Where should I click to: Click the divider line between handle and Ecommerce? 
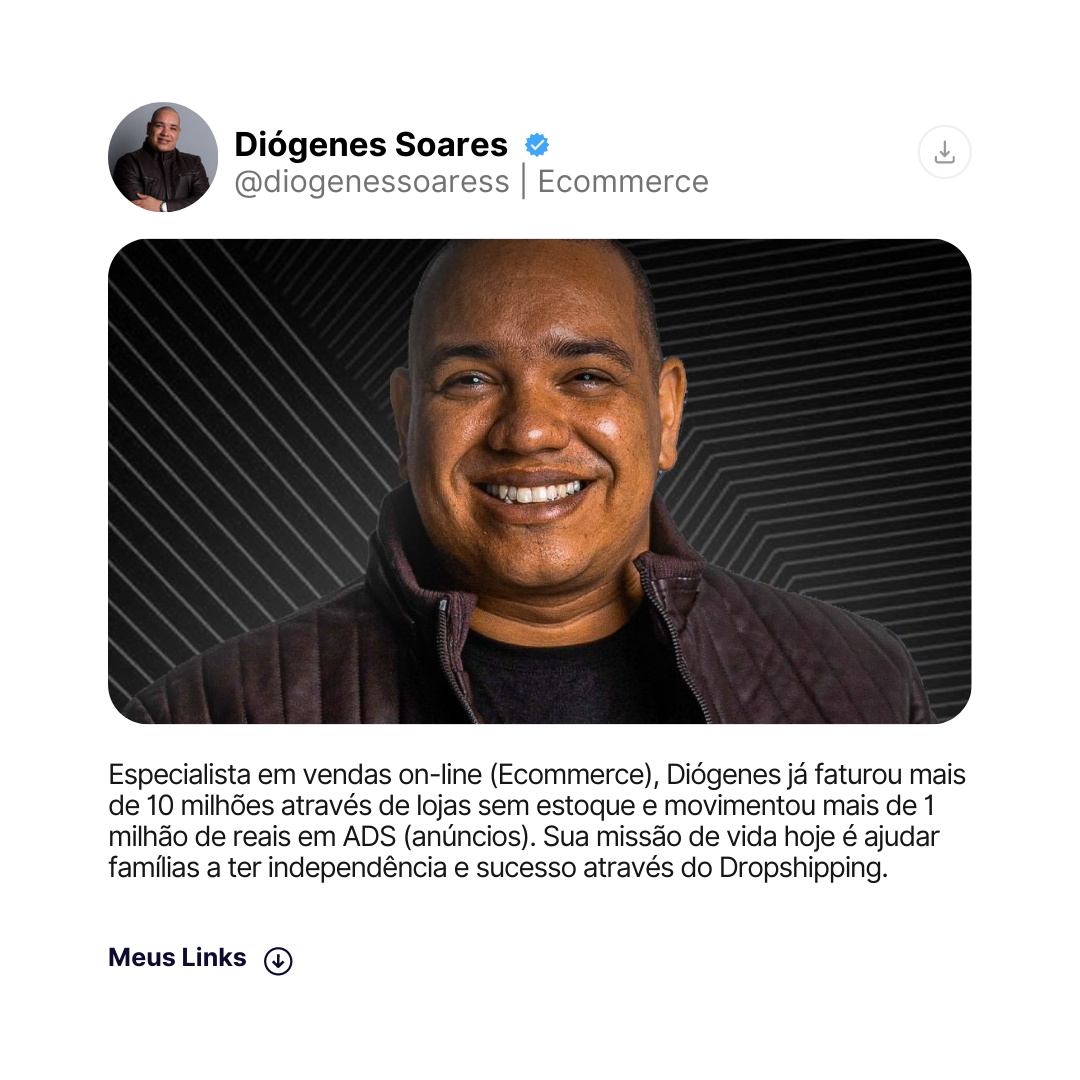523,181
